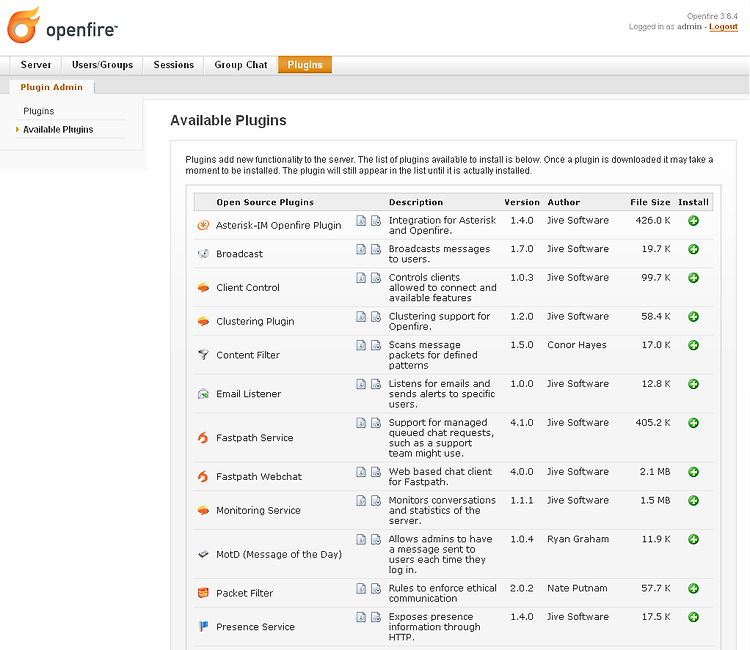This screenshot has width=750, height=650.
Task: Open the changelog for Packet Filter
Action: click(x=376, y=588)
